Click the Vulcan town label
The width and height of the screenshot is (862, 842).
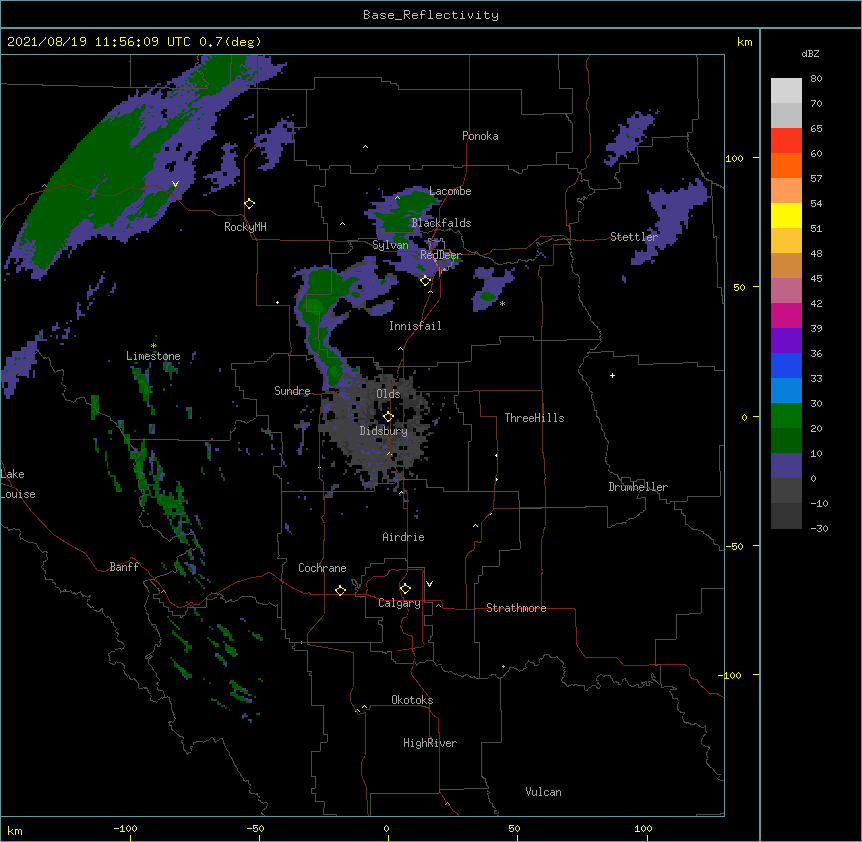point(543,792)
